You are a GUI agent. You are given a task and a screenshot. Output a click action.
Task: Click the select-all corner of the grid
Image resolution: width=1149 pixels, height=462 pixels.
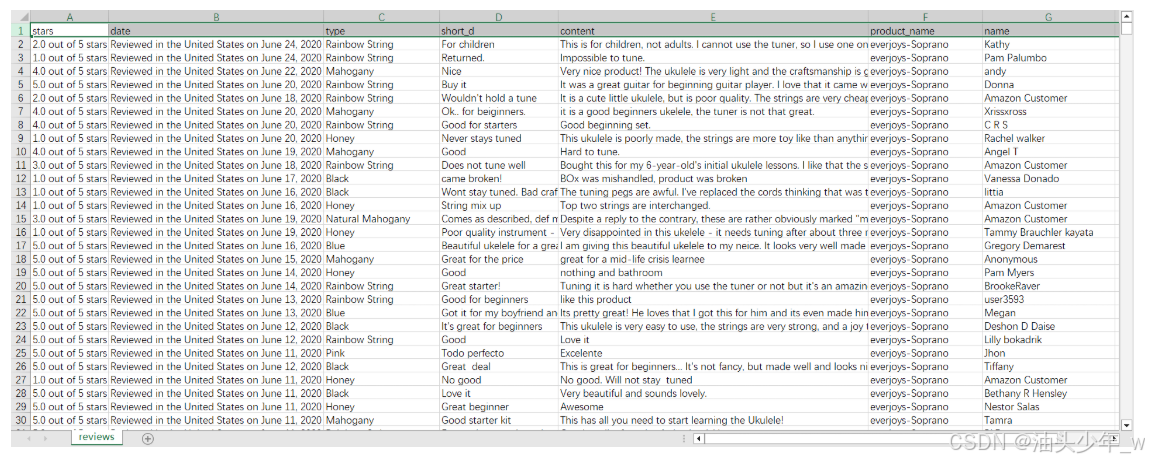[21, 17]
